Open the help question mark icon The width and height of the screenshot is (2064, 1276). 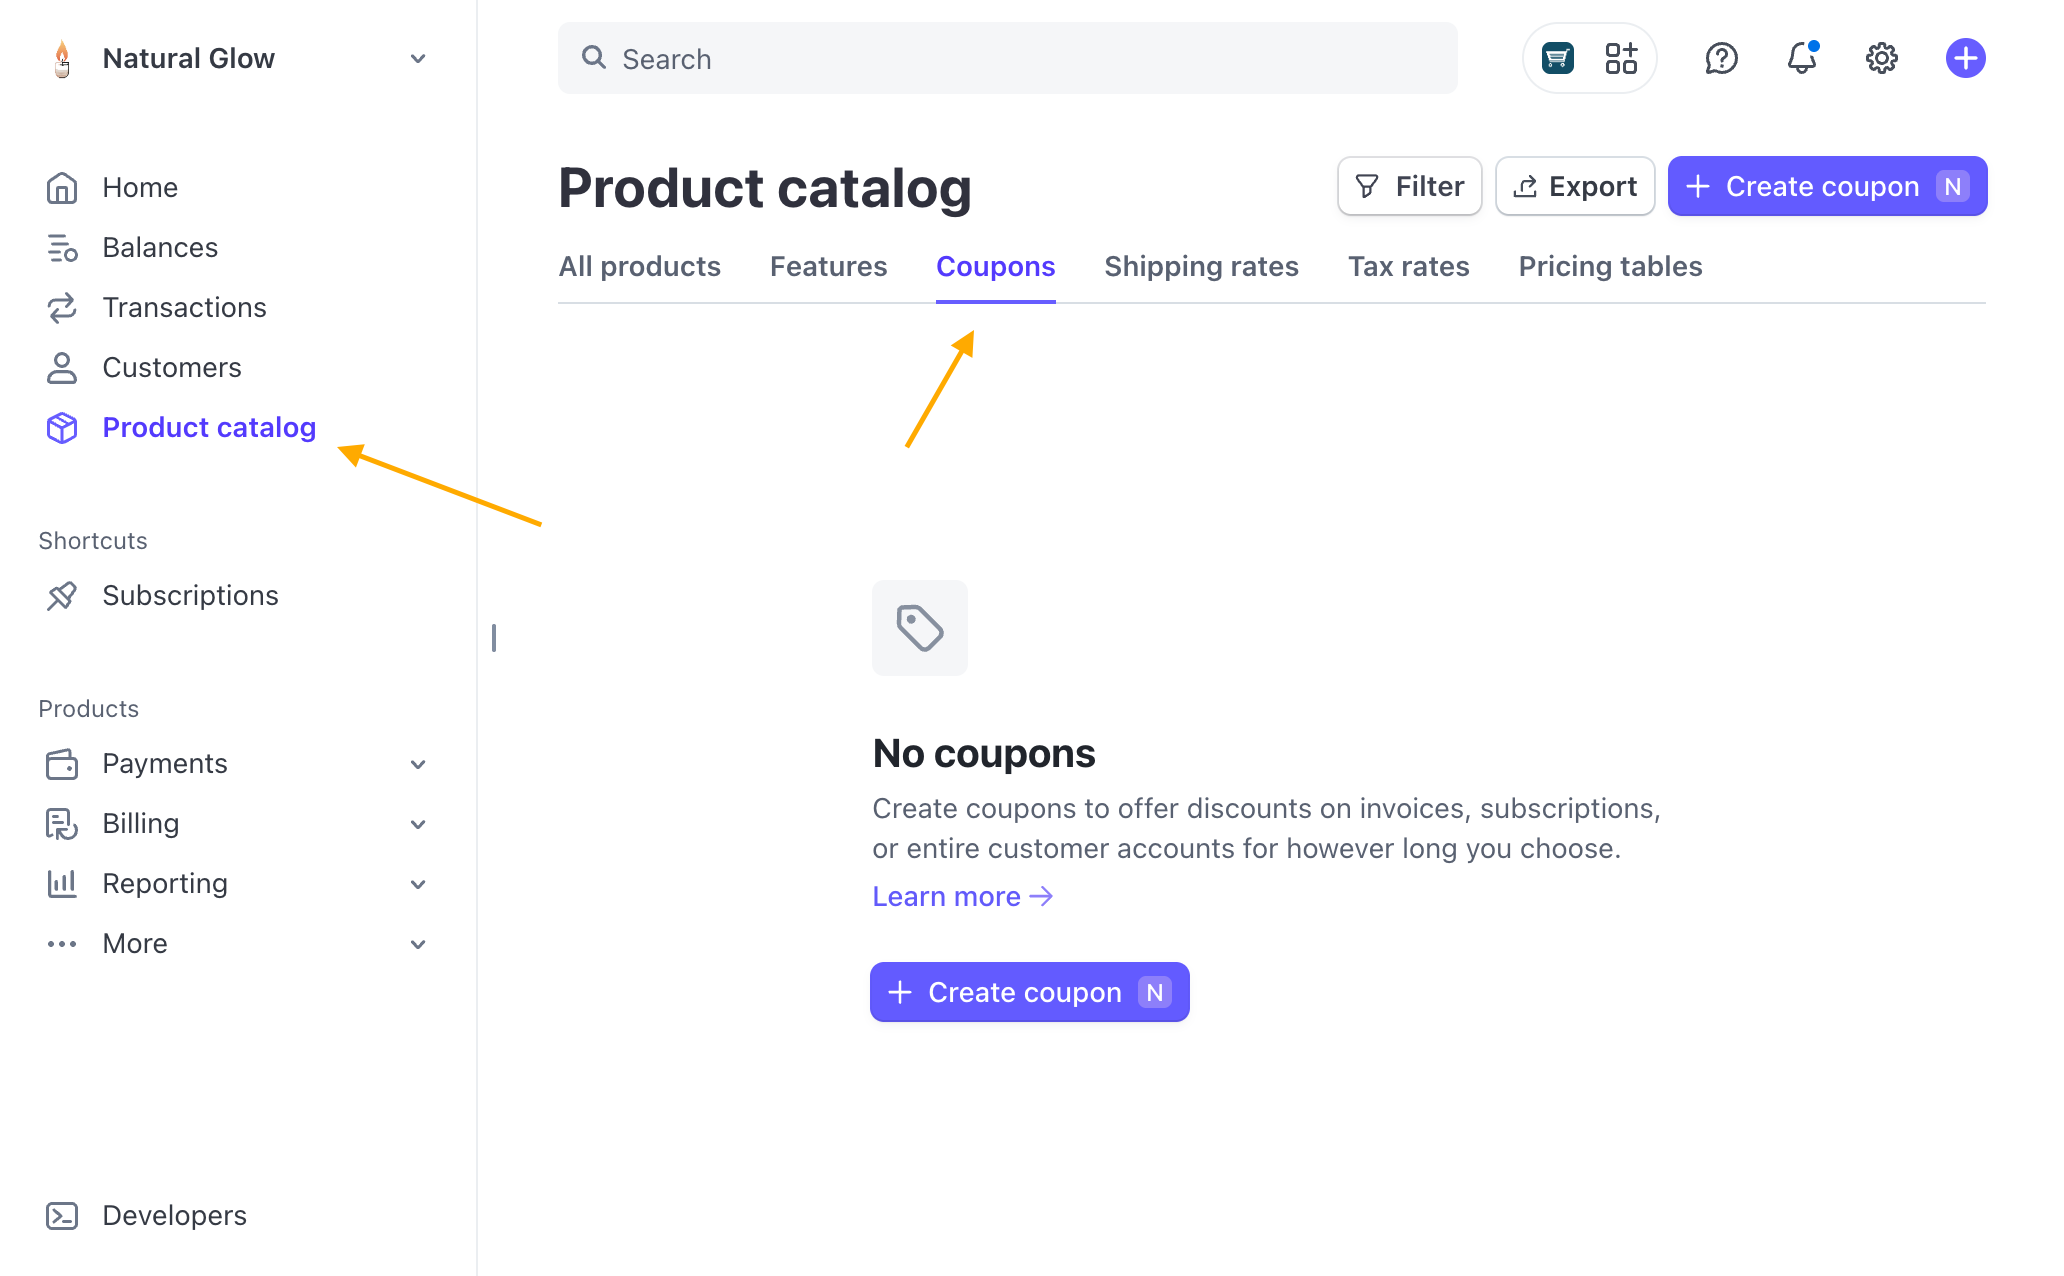pos(1721,59)
